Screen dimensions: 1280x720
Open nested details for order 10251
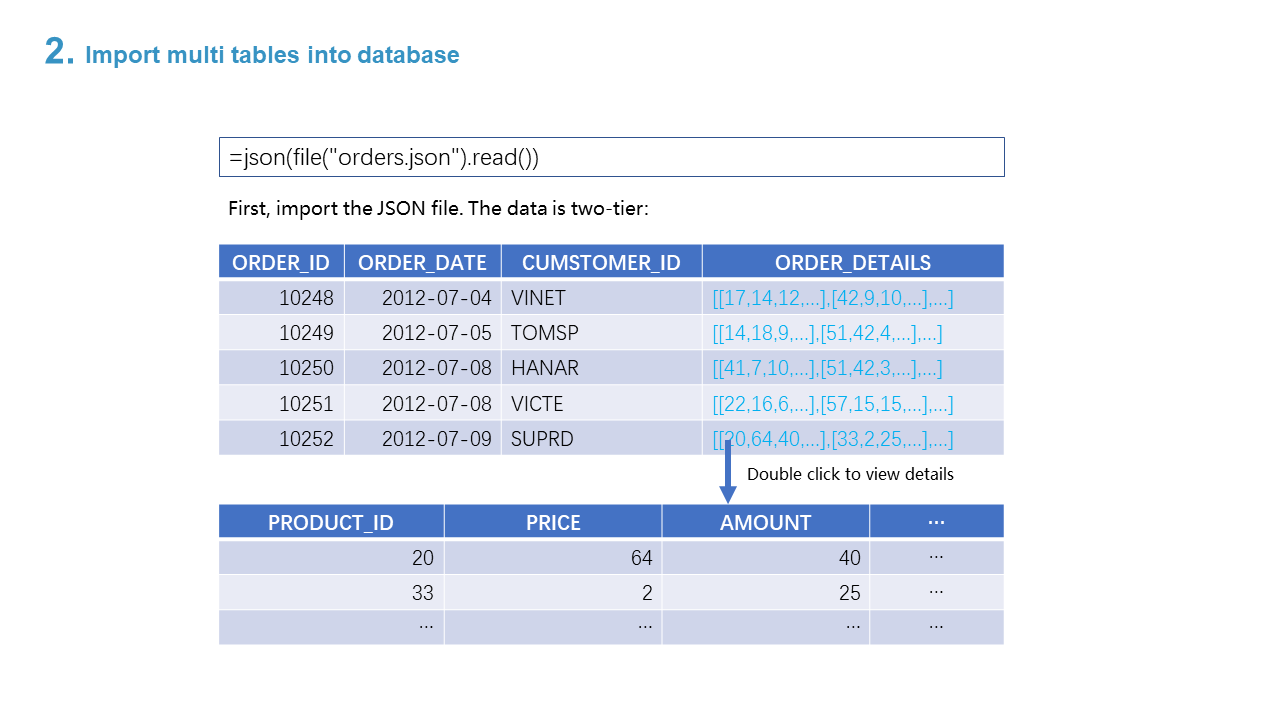click(x=832, y=404)
